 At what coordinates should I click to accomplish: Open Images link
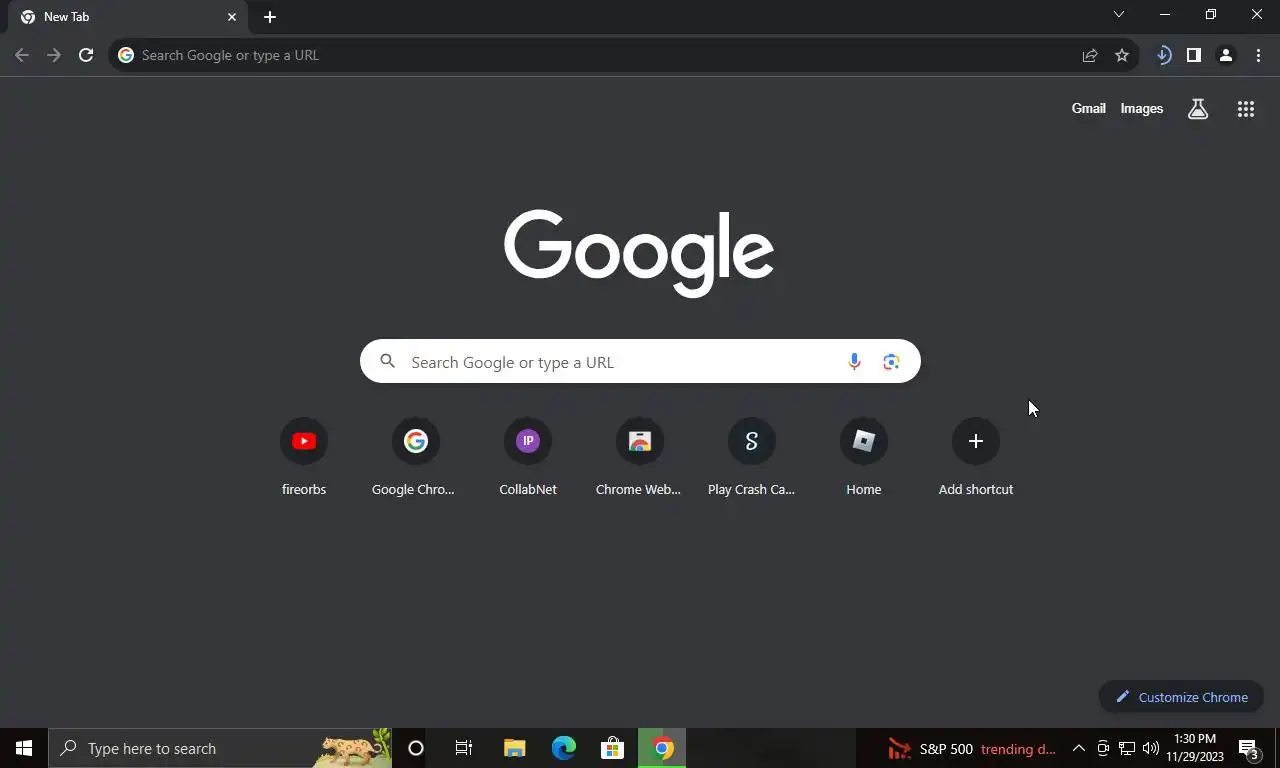pyautogui.click(x=1142, y=108)
